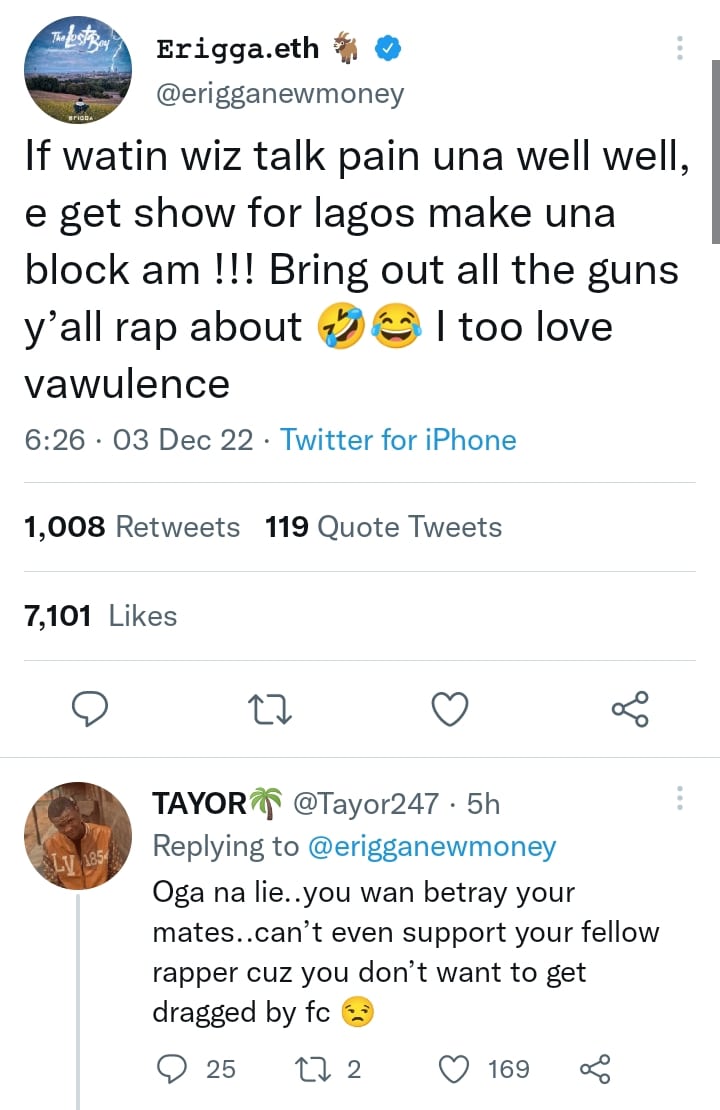Open the @erigganewmoney handle under Erigga.eth

coord(281,95)
